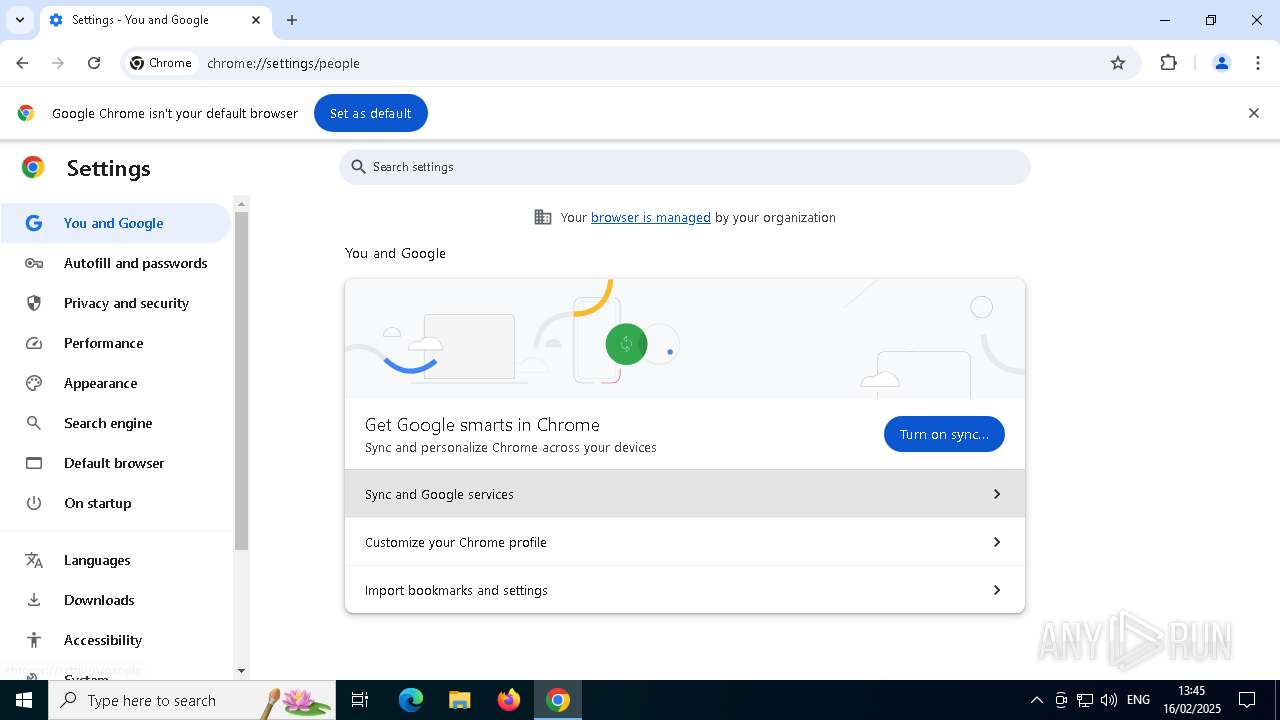This screenshot has height=720, width=1280.
Task: Click the download arrow icon
Action: pos(34,600)
